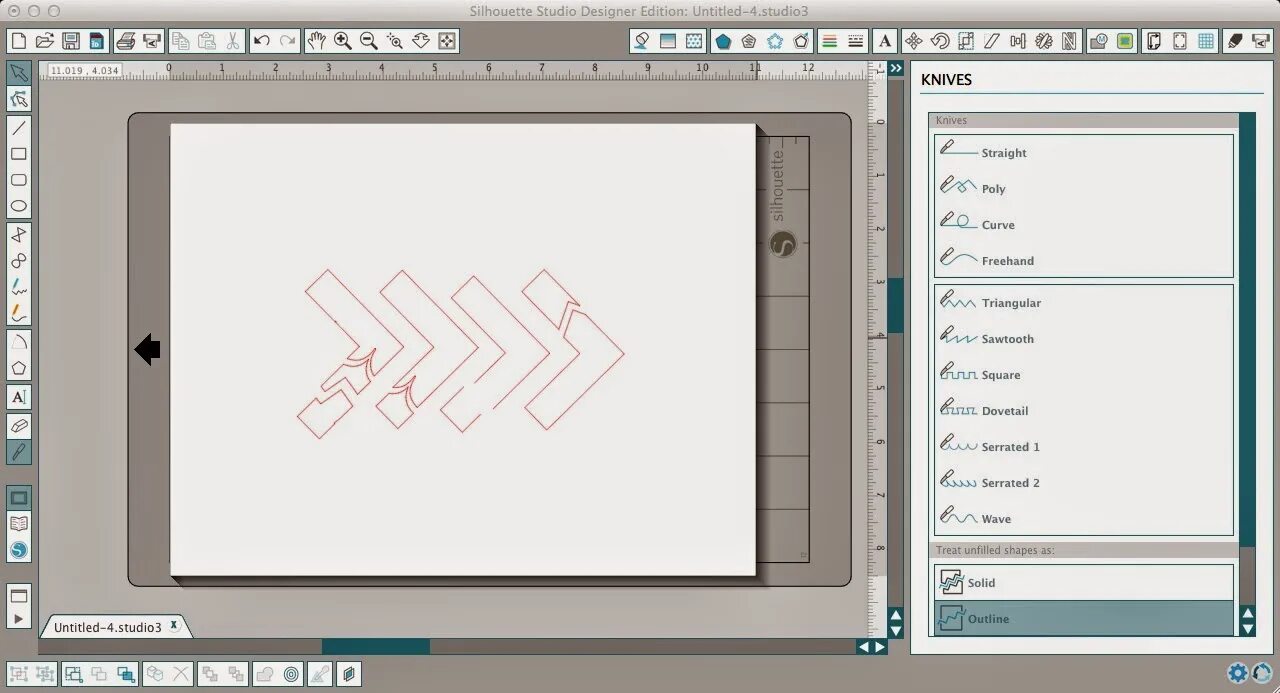Click the black arrow beside the cutting mat
Viewport: 1280px width, 693px height.
(x=147, y=349)
